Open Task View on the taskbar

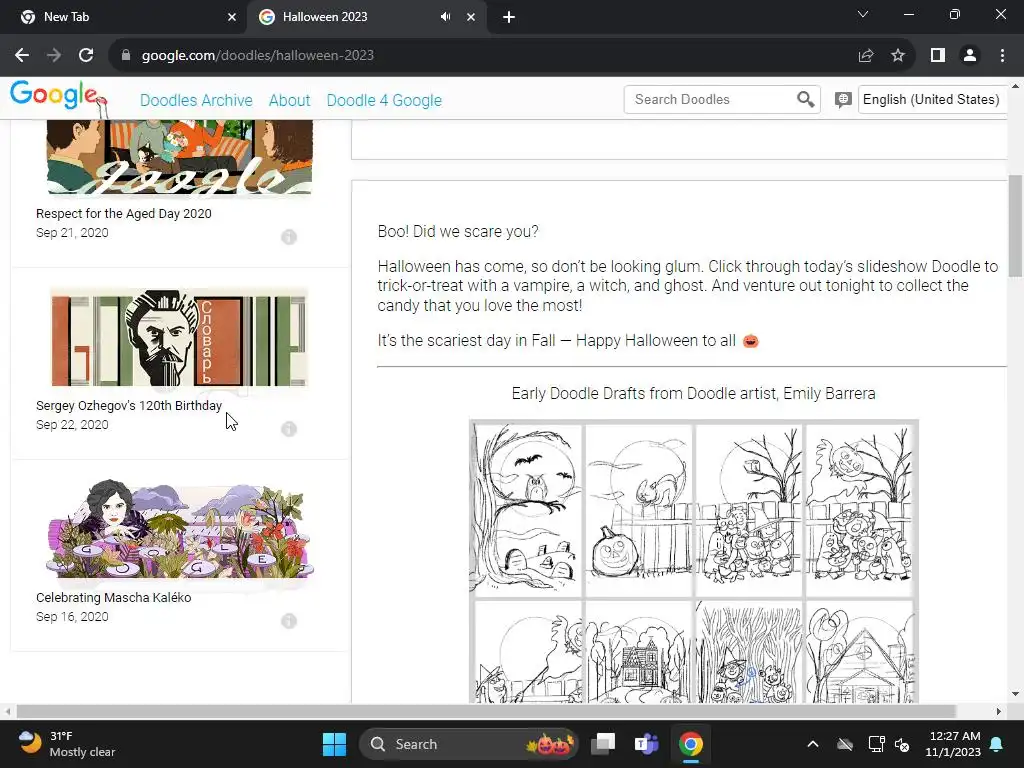(603, 744)
